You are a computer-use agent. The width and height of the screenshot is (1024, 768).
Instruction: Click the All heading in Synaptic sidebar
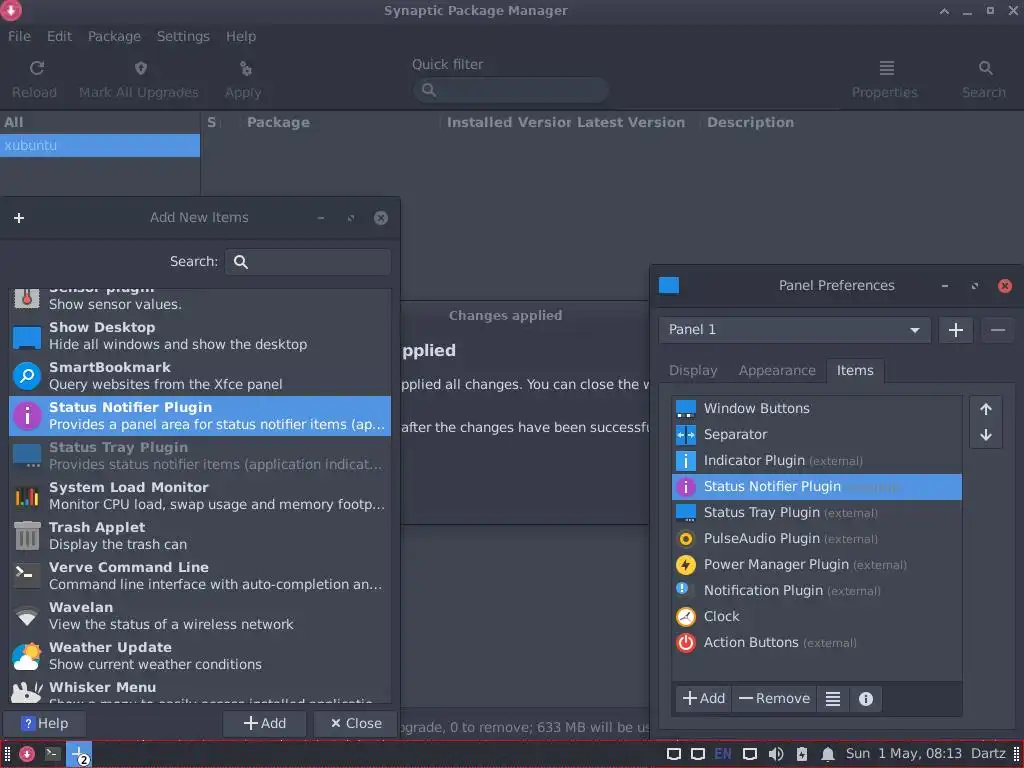pyautogui.click(x=14, y=123)
